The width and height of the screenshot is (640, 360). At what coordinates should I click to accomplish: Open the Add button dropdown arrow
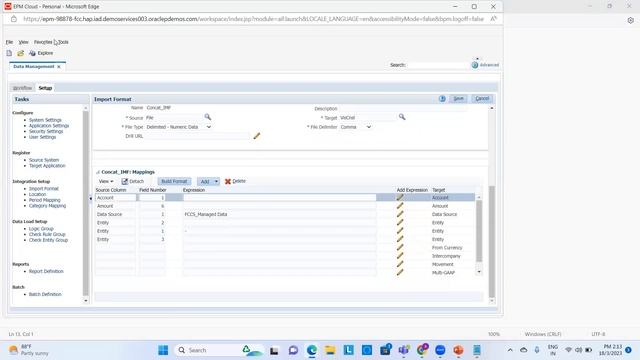pos(216,181)
